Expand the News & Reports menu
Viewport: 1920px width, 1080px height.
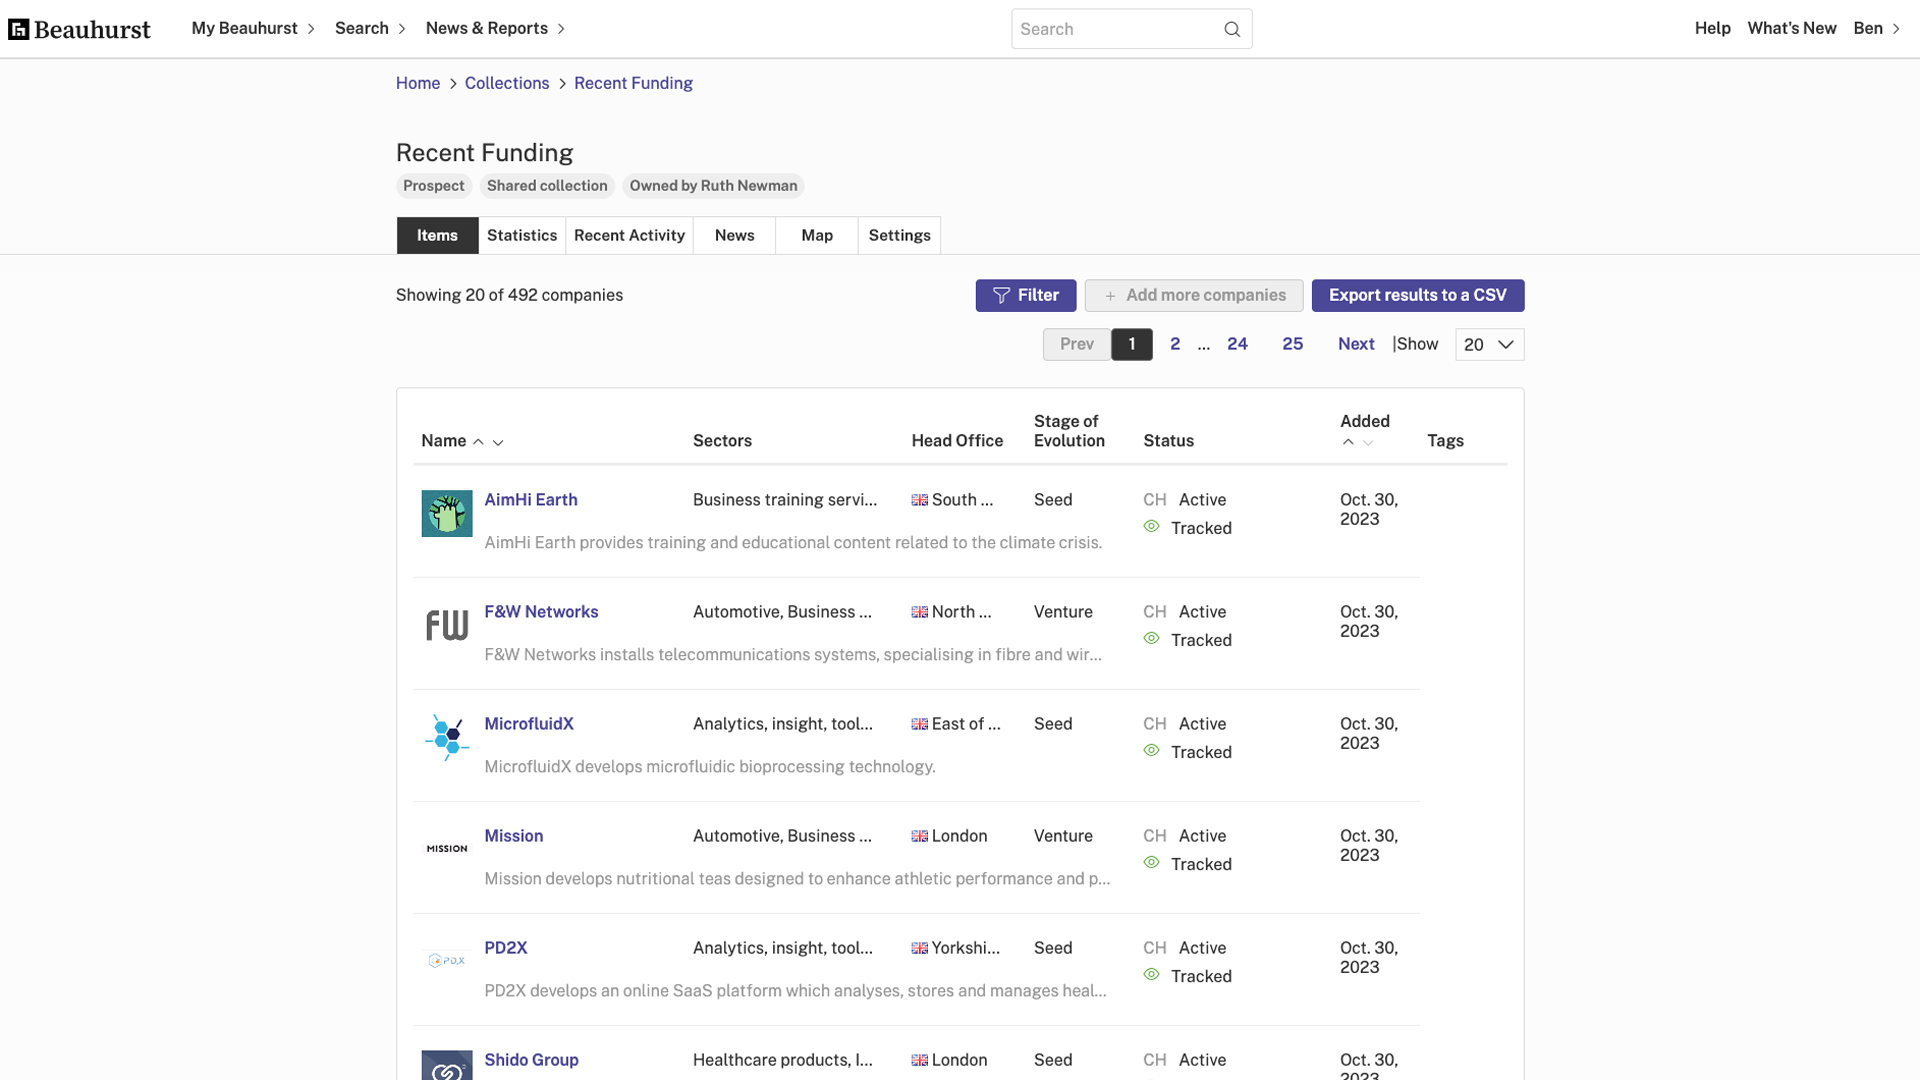(495, 28)
